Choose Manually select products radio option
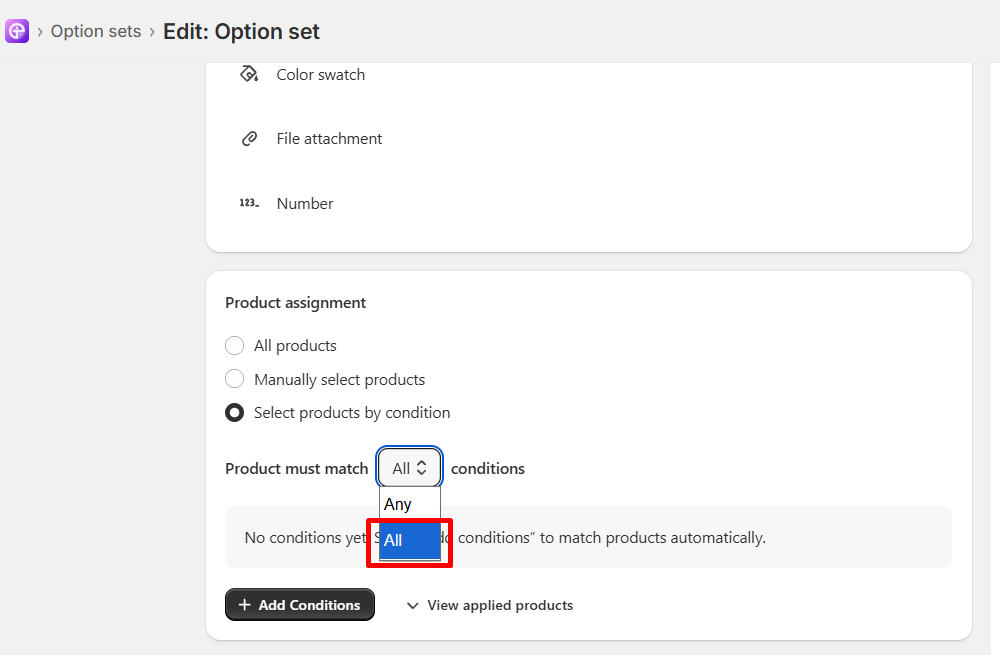Screen dimensions: 1000x655 click(235, 379)
